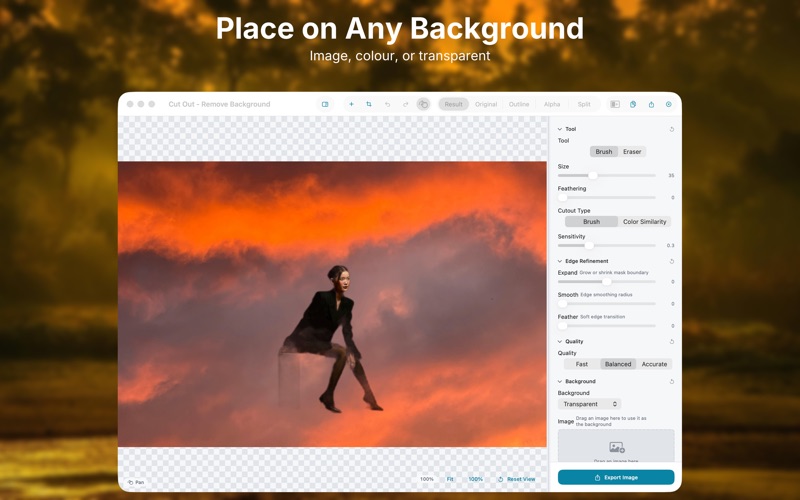Image resolution: width=800 pixels, height=500 pixels.
Task: Switch to the Outline view tab
Action: 519,104
